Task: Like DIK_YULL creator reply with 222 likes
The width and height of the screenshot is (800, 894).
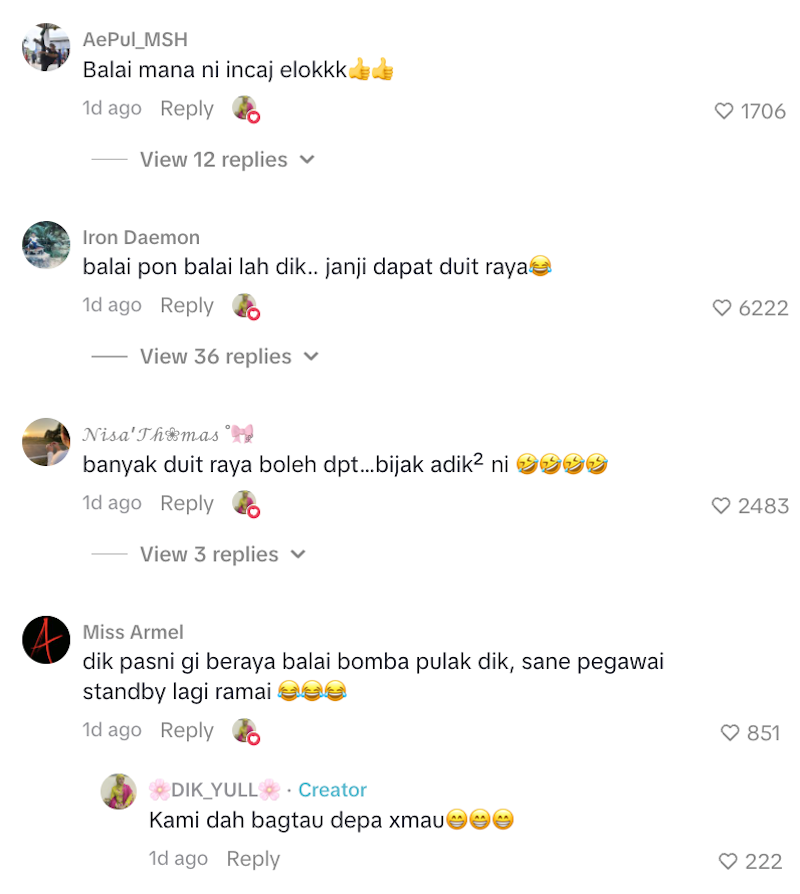Action: [x=728, y=861]
